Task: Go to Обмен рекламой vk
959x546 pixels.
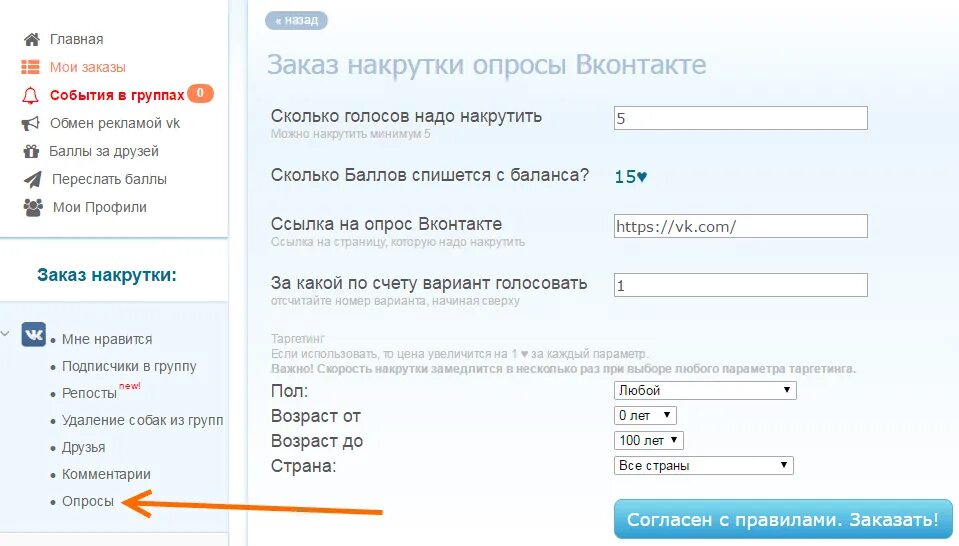Action: [x=115, y=124]
